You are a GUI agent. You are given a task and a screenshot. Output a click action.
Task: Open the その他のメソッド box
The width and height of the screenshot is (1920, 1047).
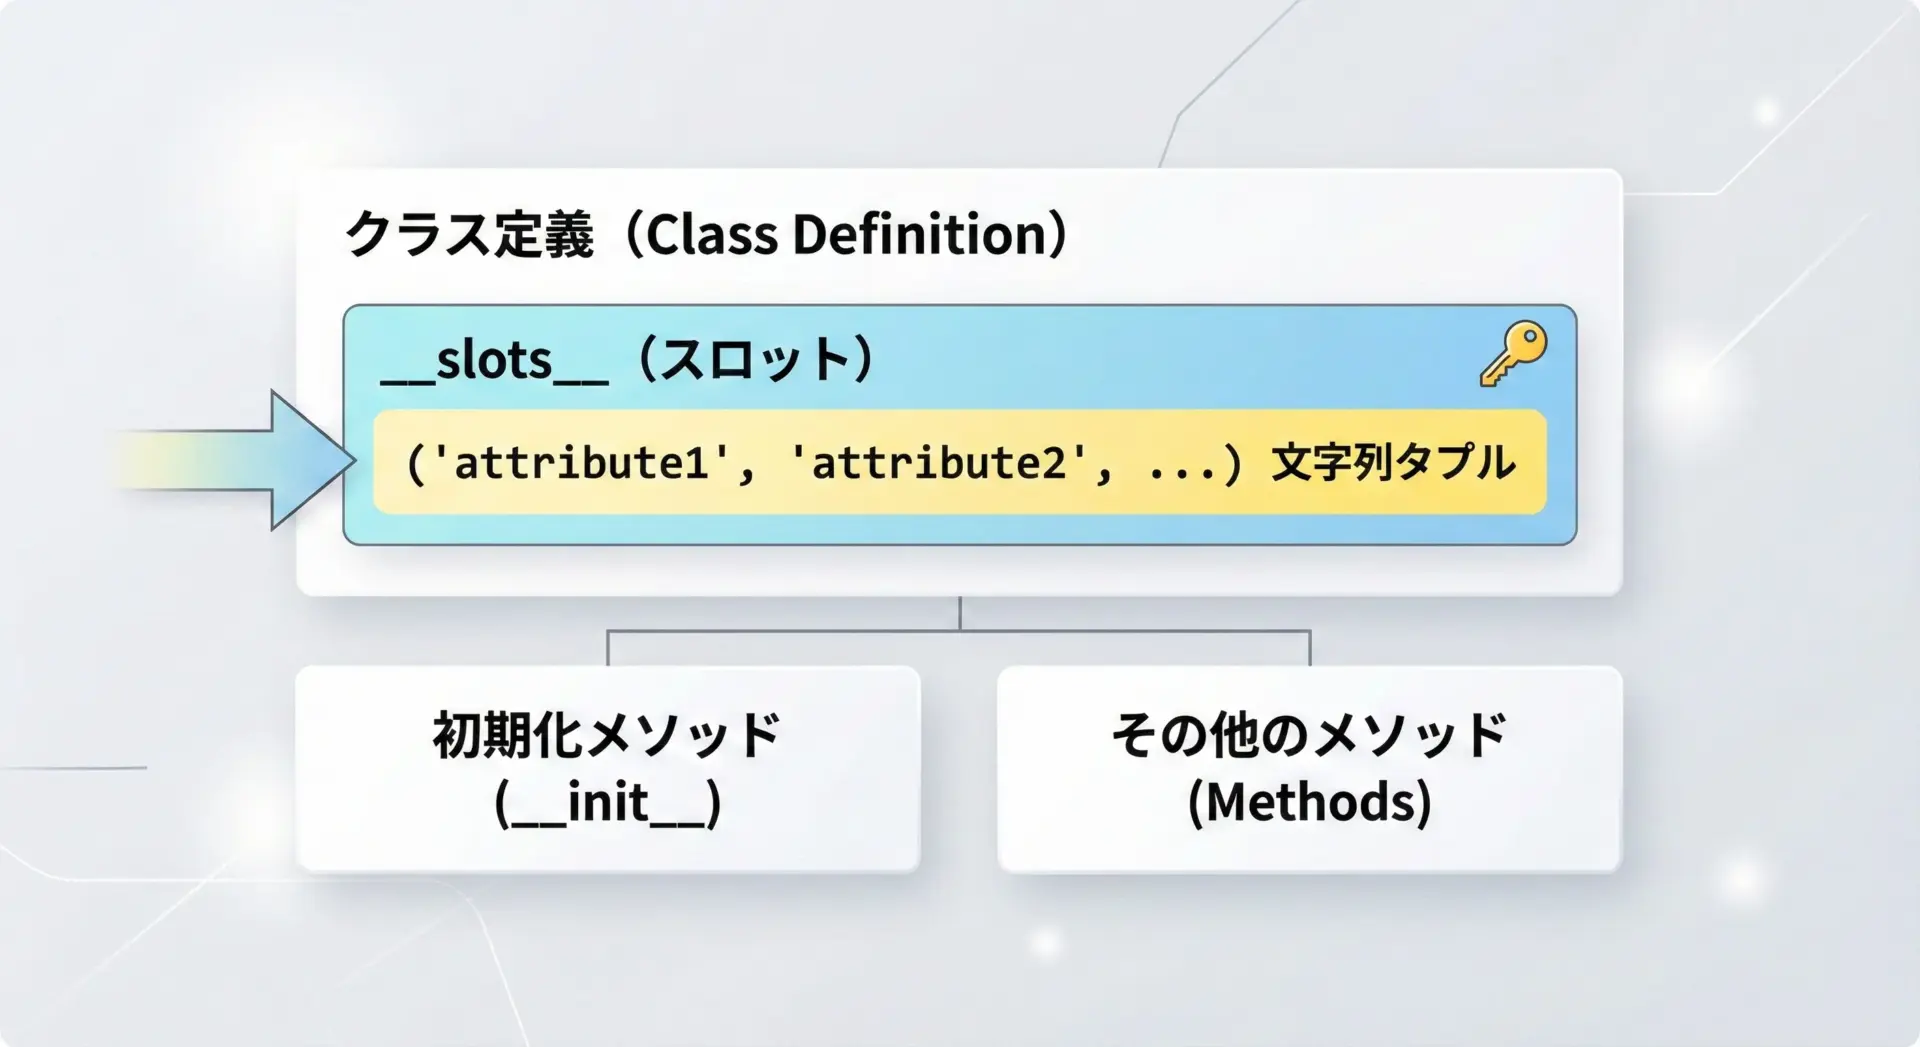click(1309, 768)
